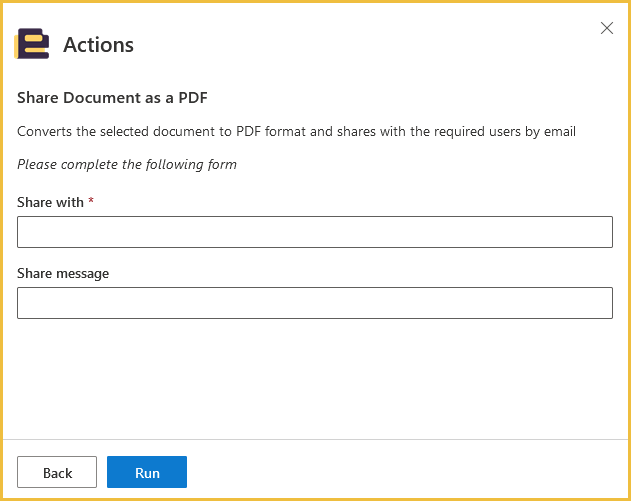Place cursor in the required recipients field
Viewport: 631px width, 501px height.
[315, 232]
